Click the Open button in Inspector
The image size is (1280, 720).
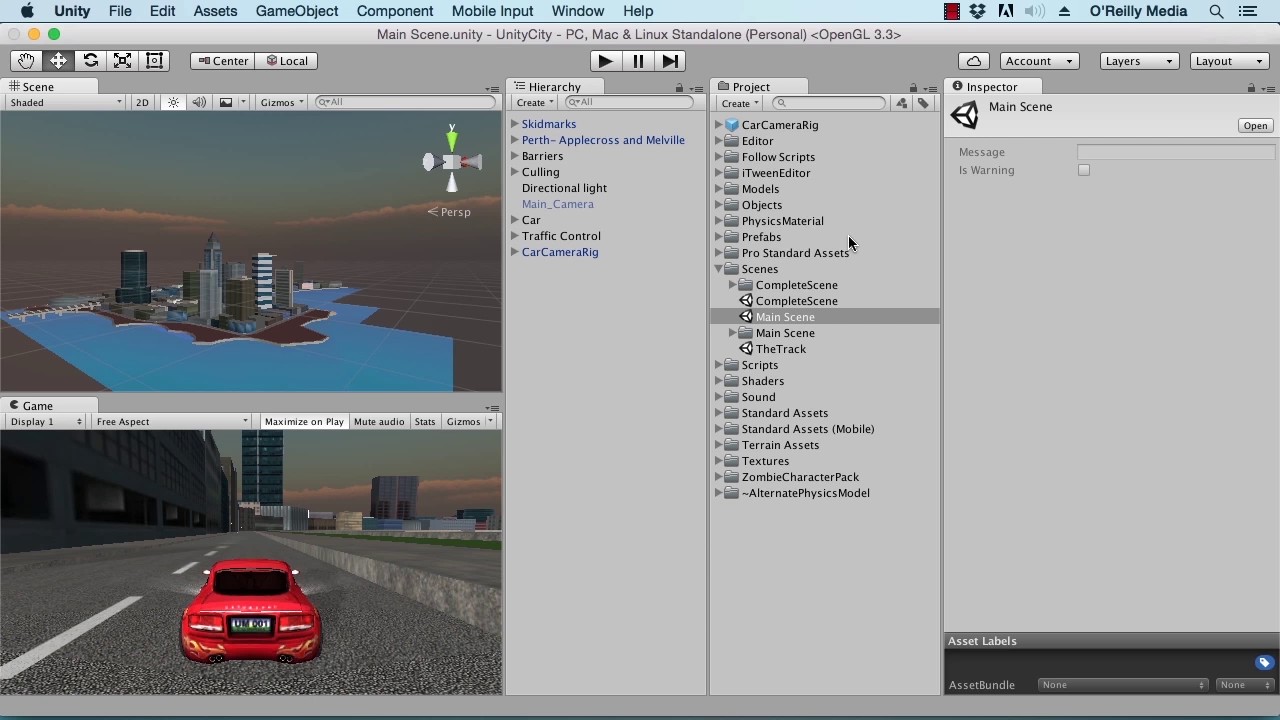click(x=1255, y=126)
